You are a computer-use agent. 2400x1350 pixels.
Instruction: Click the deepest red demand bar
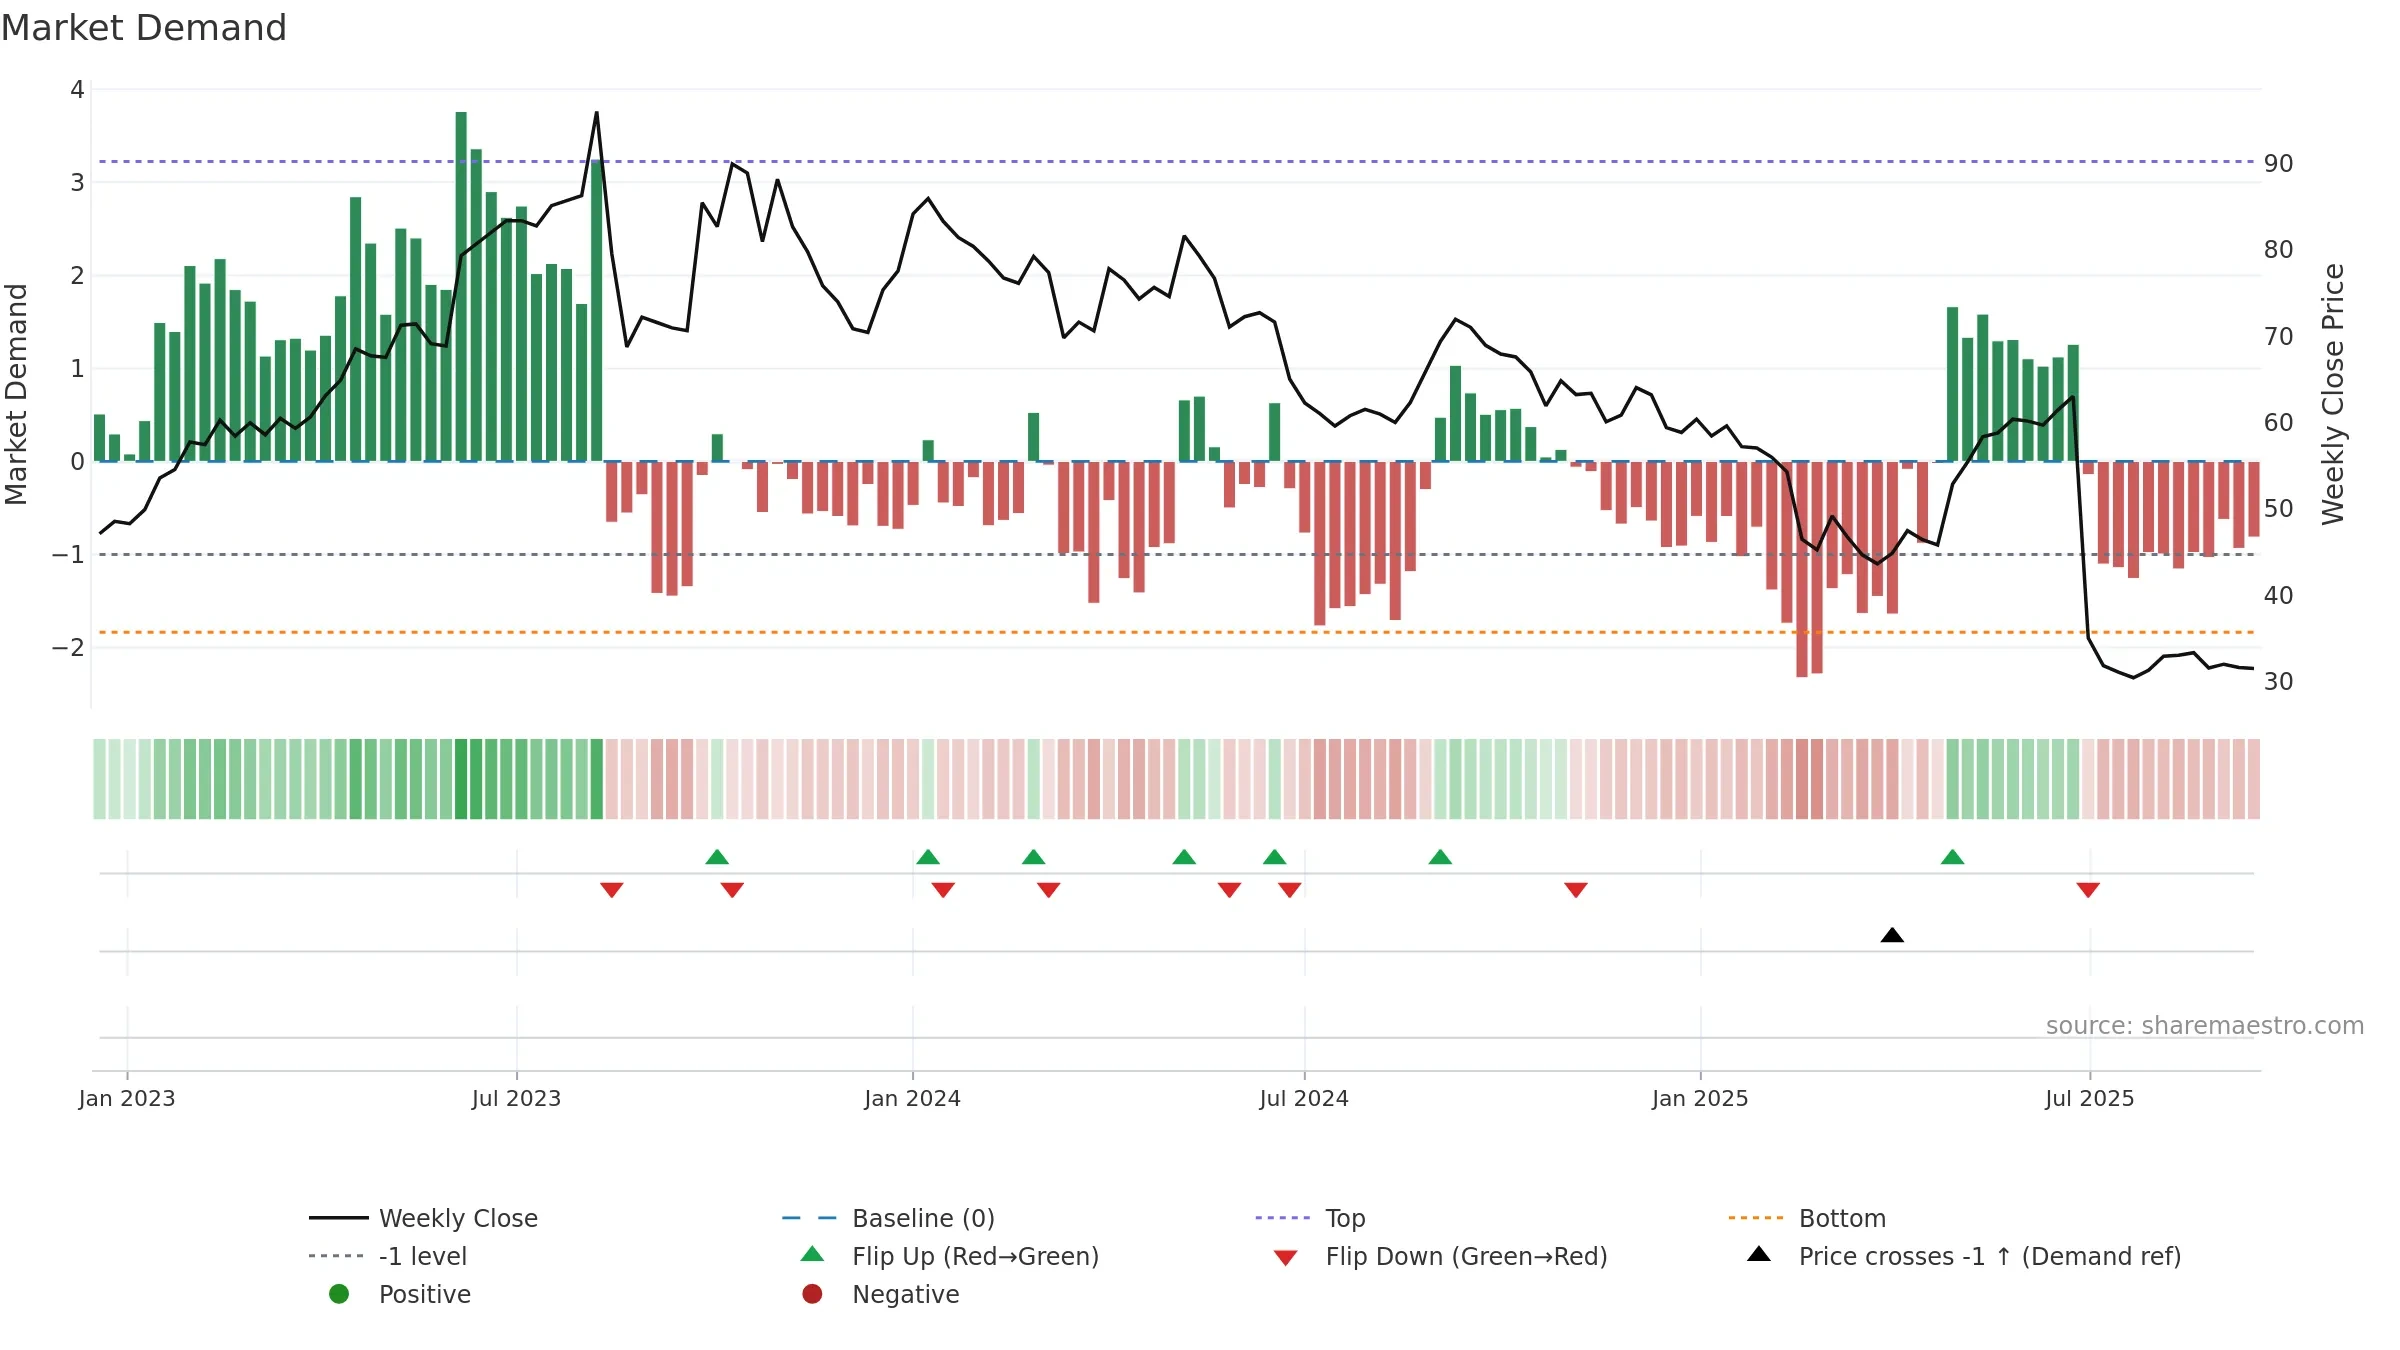[1802, 569]
